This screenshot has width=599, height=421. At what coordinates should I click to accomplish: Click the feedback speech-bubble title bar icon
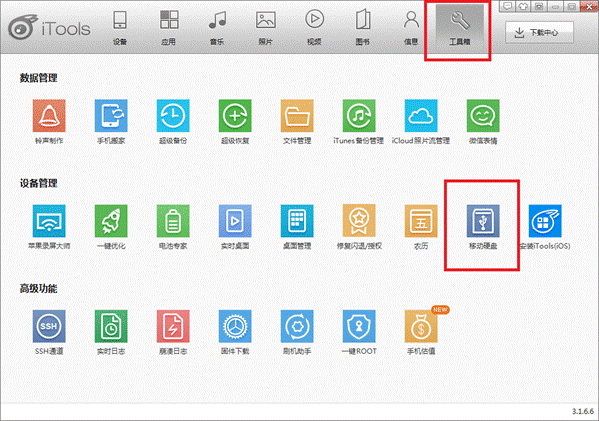click(x=507, y=6)
